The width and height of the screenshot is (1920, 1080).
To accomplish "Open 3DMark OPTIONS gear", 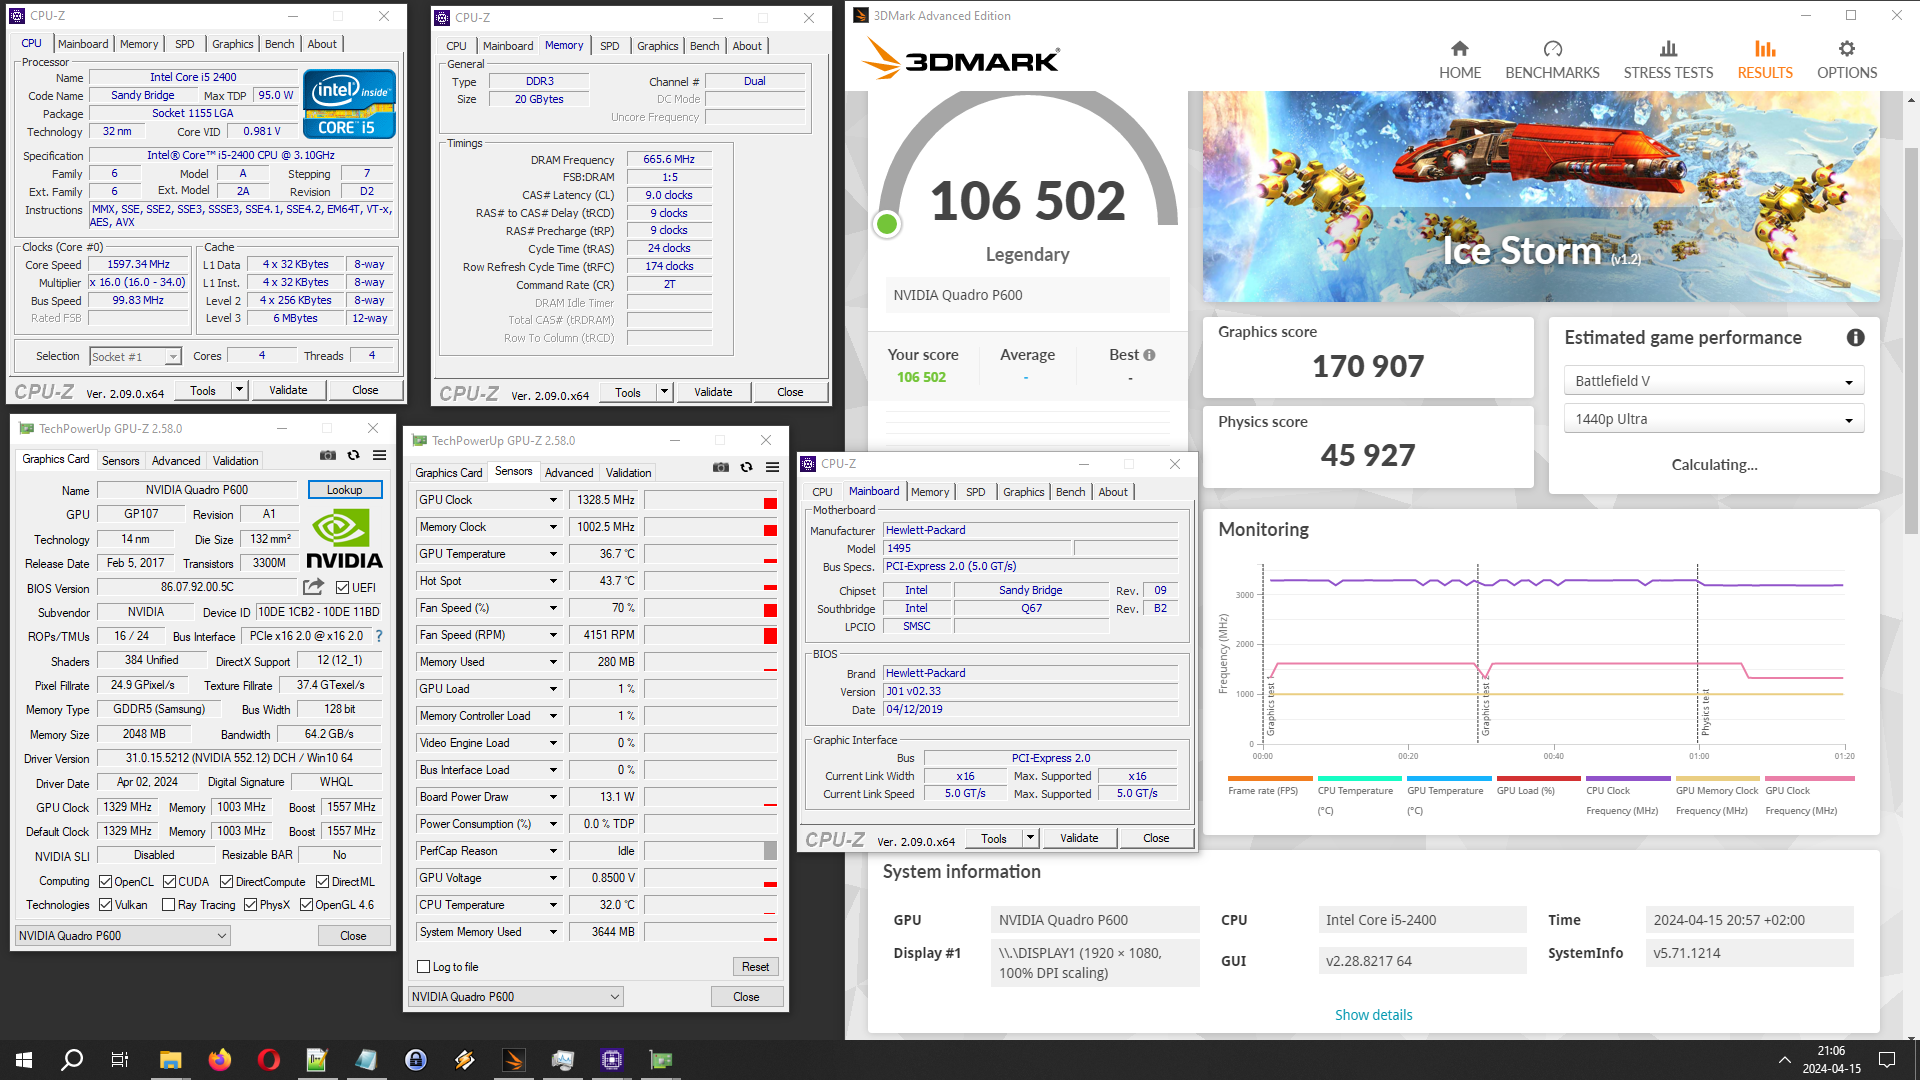I will (1846, 60).
